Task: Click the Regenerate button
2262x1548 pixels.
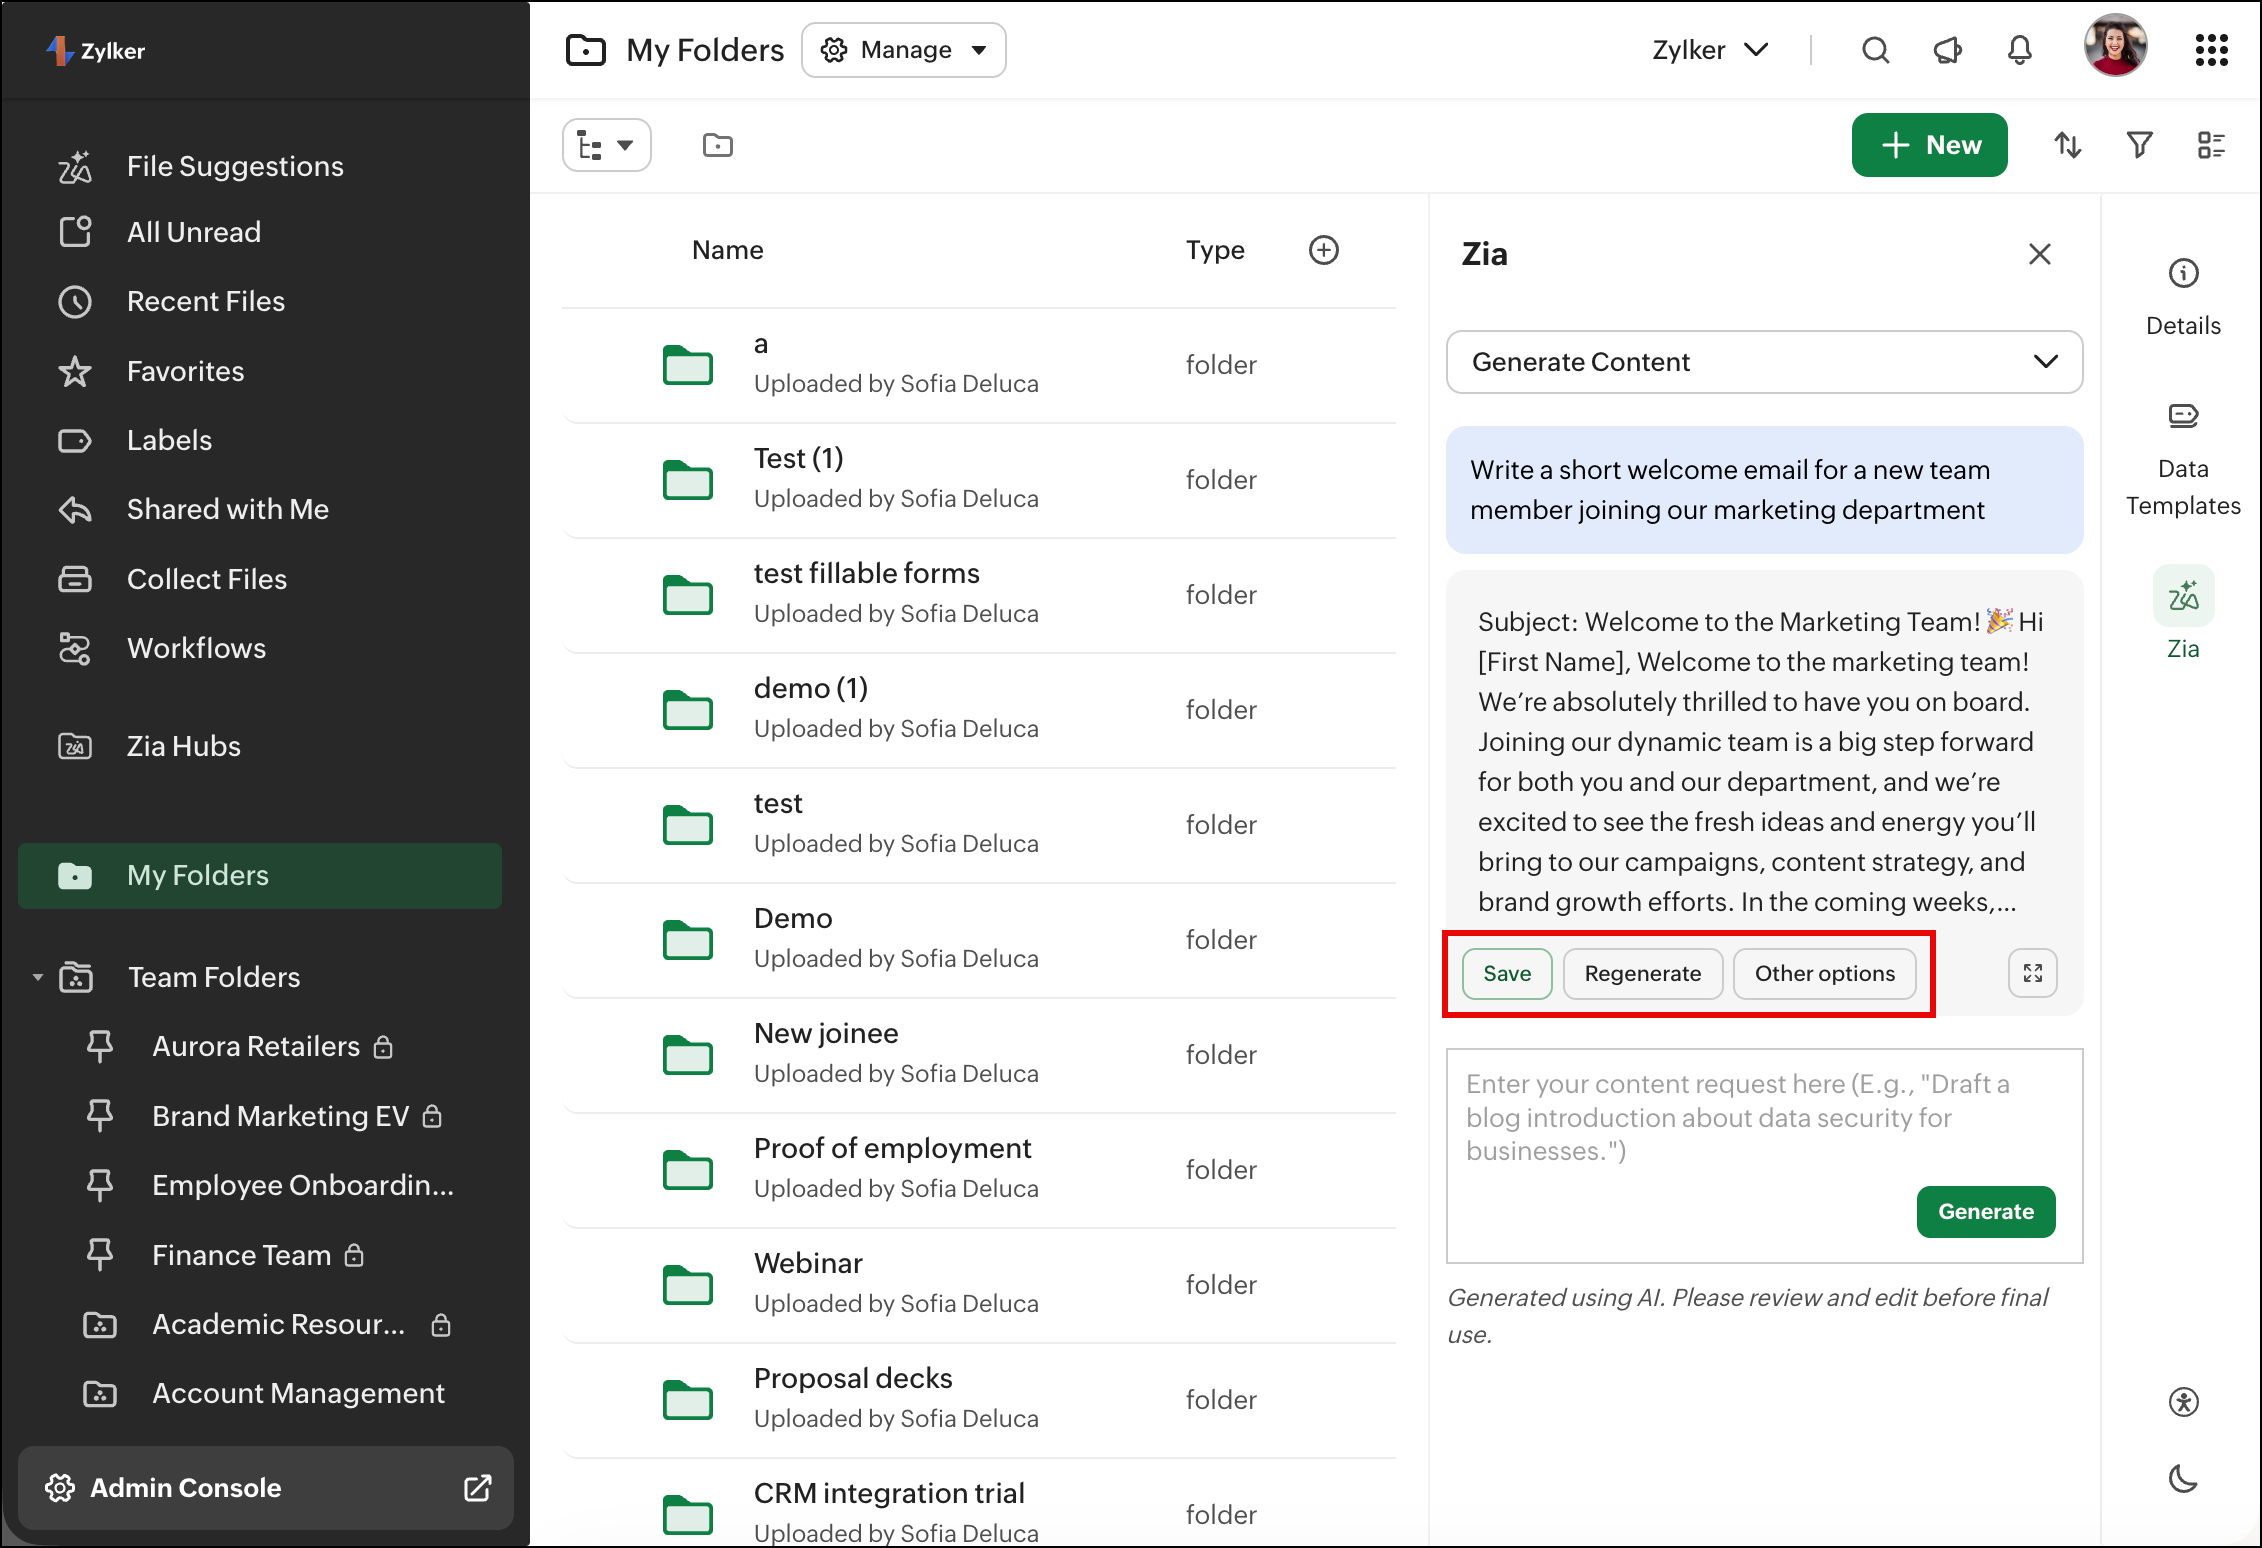Action: click(1642, 973)
